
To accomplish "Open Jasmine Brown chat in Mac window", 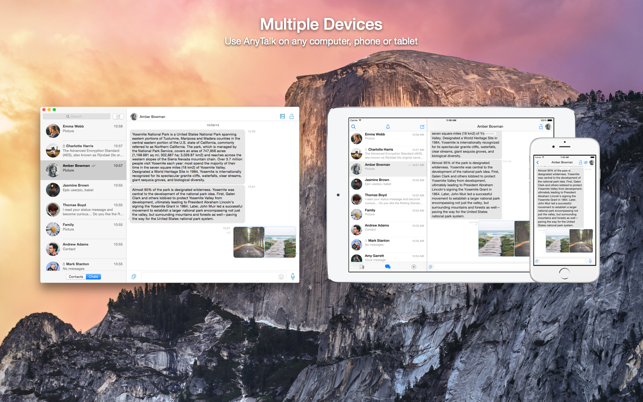I will [x=84, y=190].
